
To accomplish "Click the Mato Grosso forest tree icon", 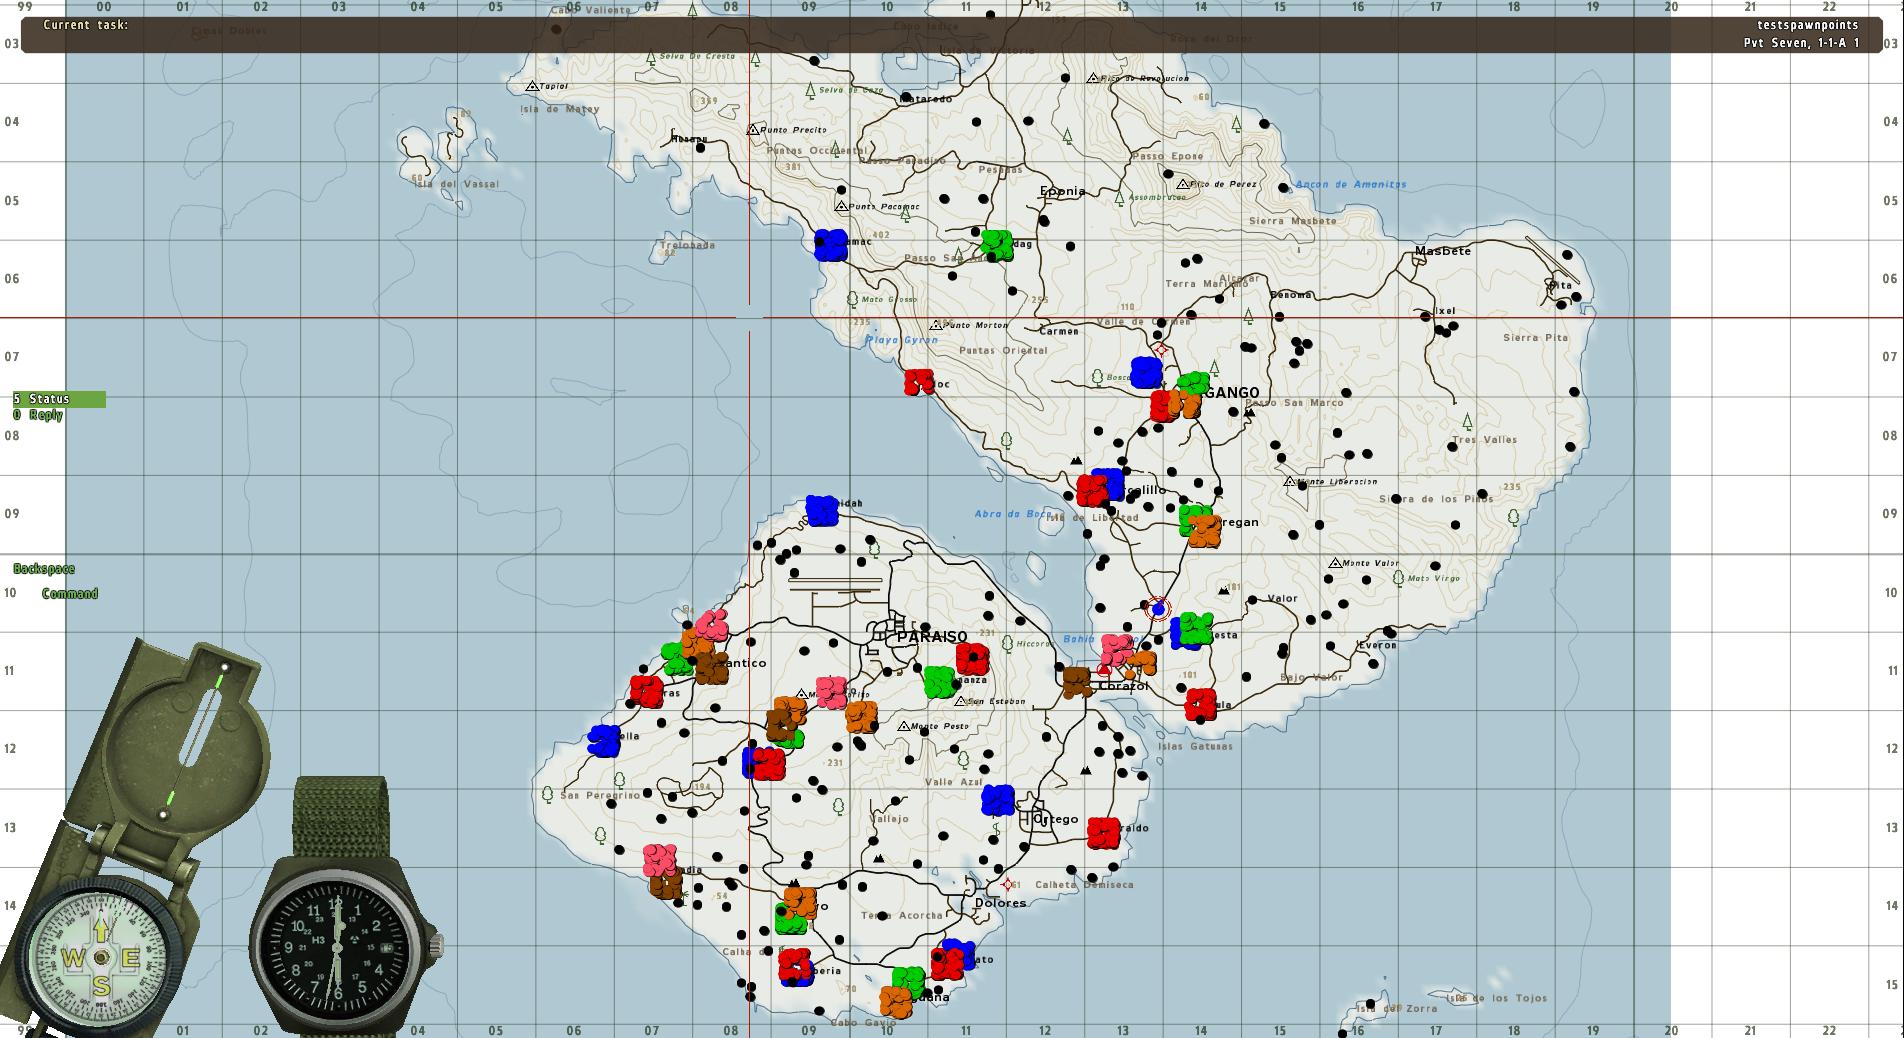I will tap(852, 299).
